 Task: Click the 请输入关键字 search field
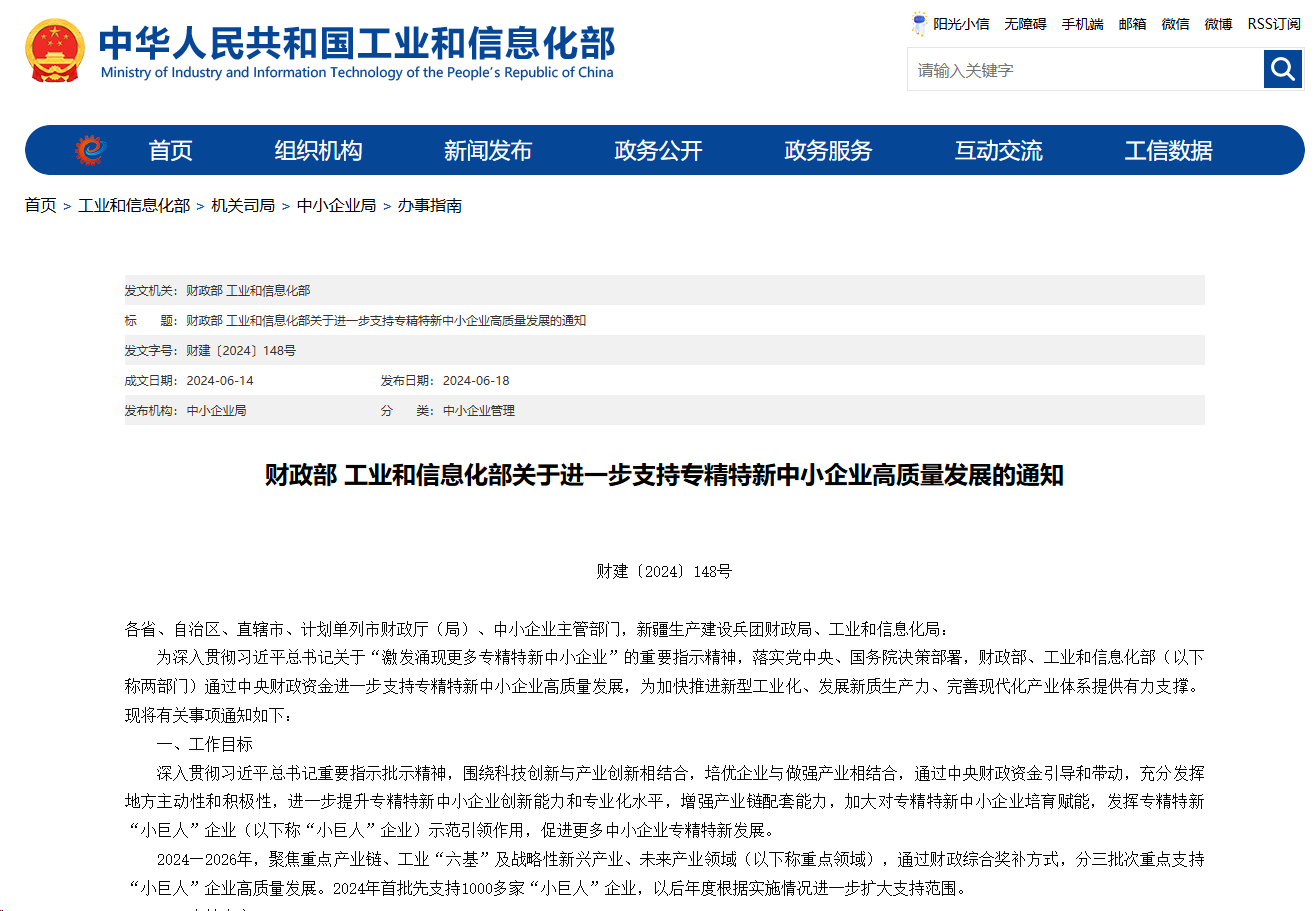tap(1085, 70)
